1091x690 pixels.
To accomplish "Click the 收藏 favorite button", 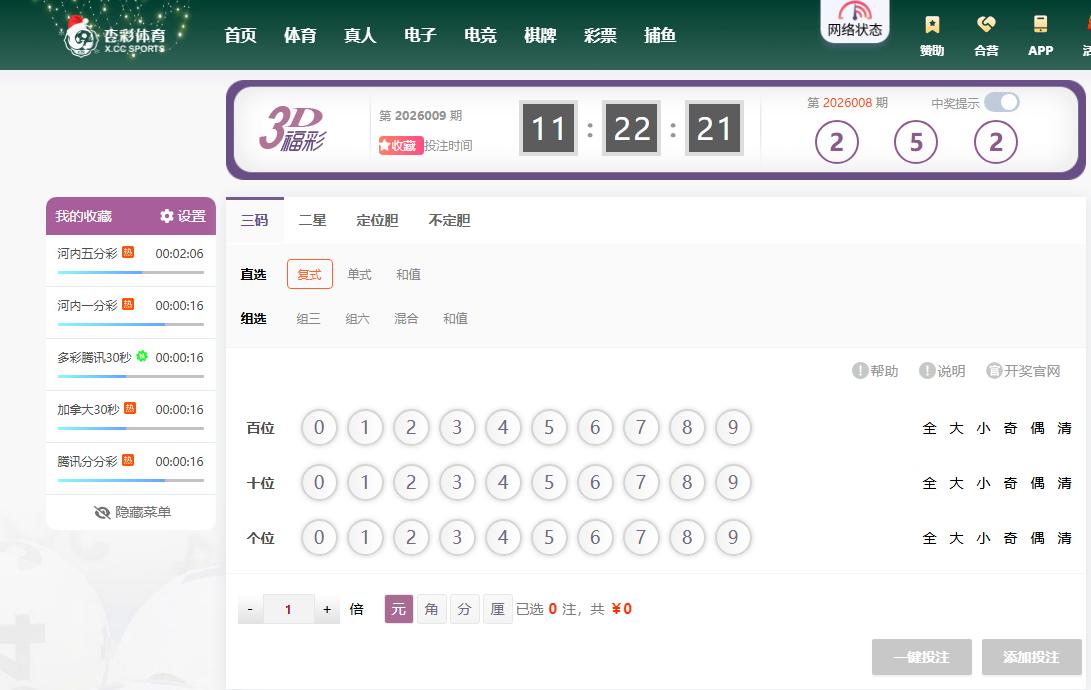I will [x=400, y=145].
